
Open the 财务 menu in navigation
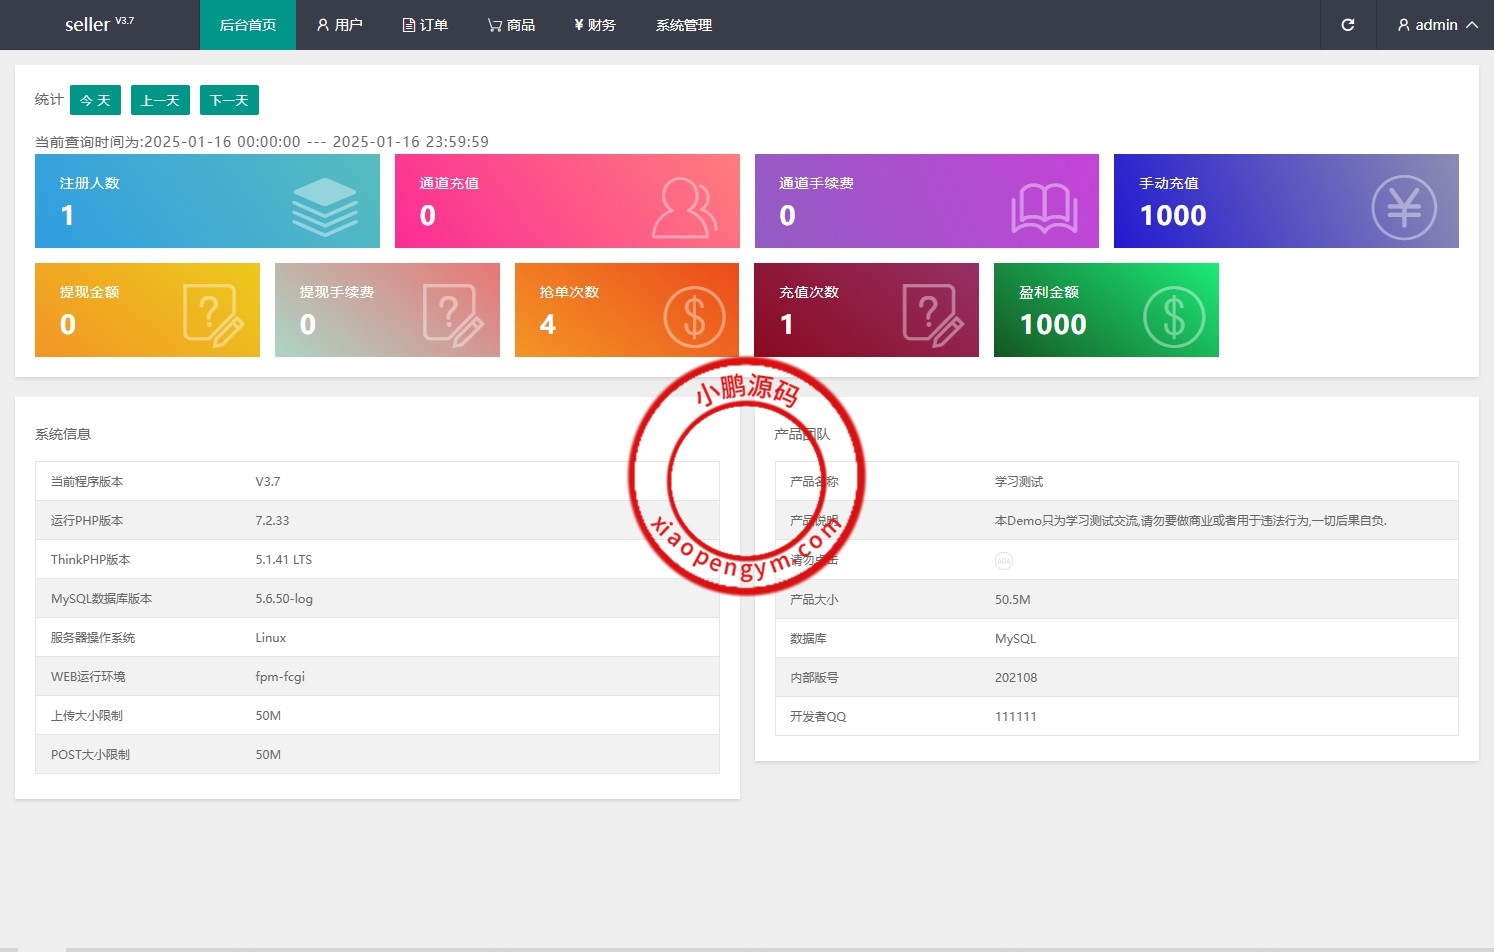point(594,25)
